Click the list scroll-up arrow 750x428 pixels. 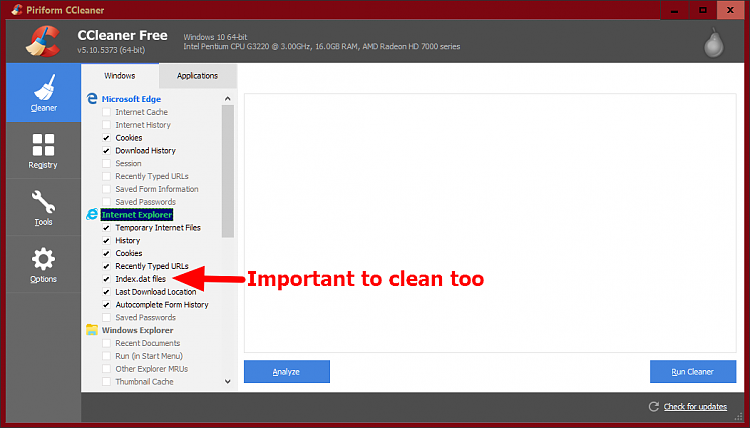[x=228, y=99]
